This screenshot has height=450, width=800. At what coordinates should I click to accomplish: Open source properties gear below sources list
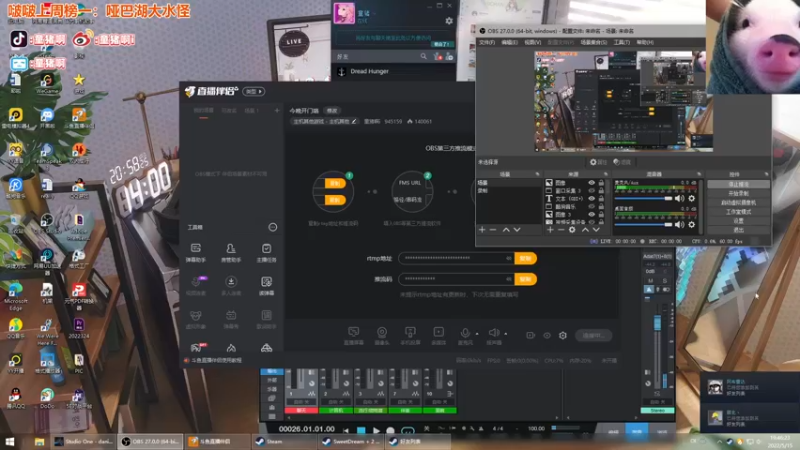(x=572, y=230)
